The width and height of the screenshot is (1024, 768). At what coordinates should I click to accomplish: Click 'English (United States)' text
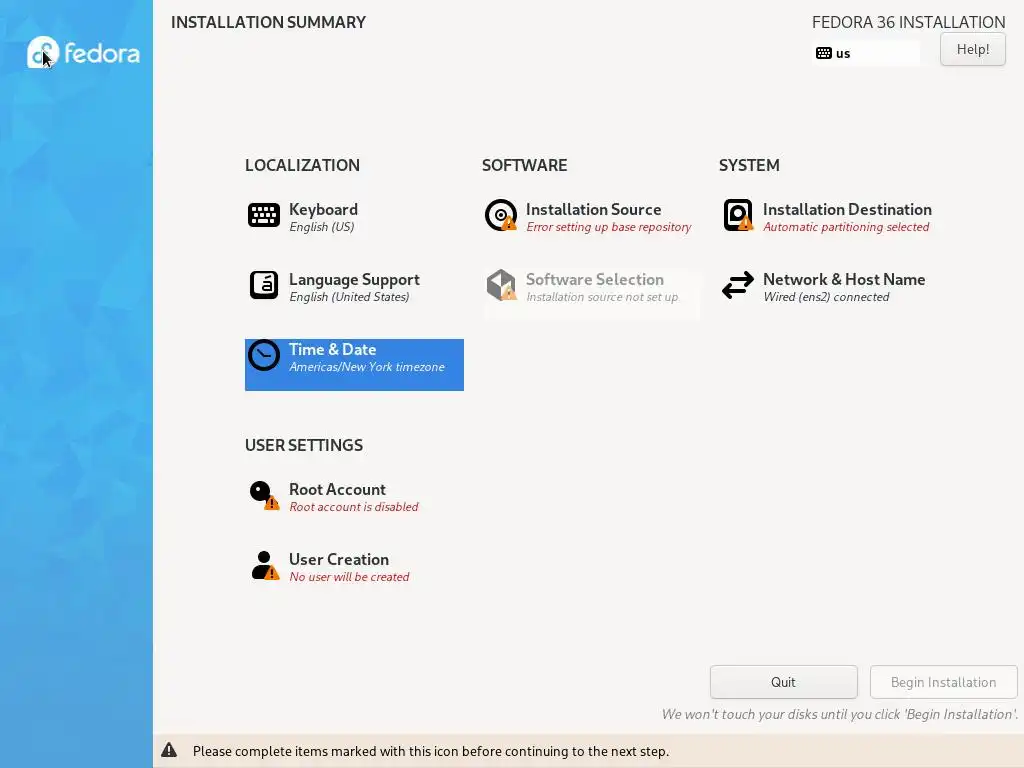349,297
